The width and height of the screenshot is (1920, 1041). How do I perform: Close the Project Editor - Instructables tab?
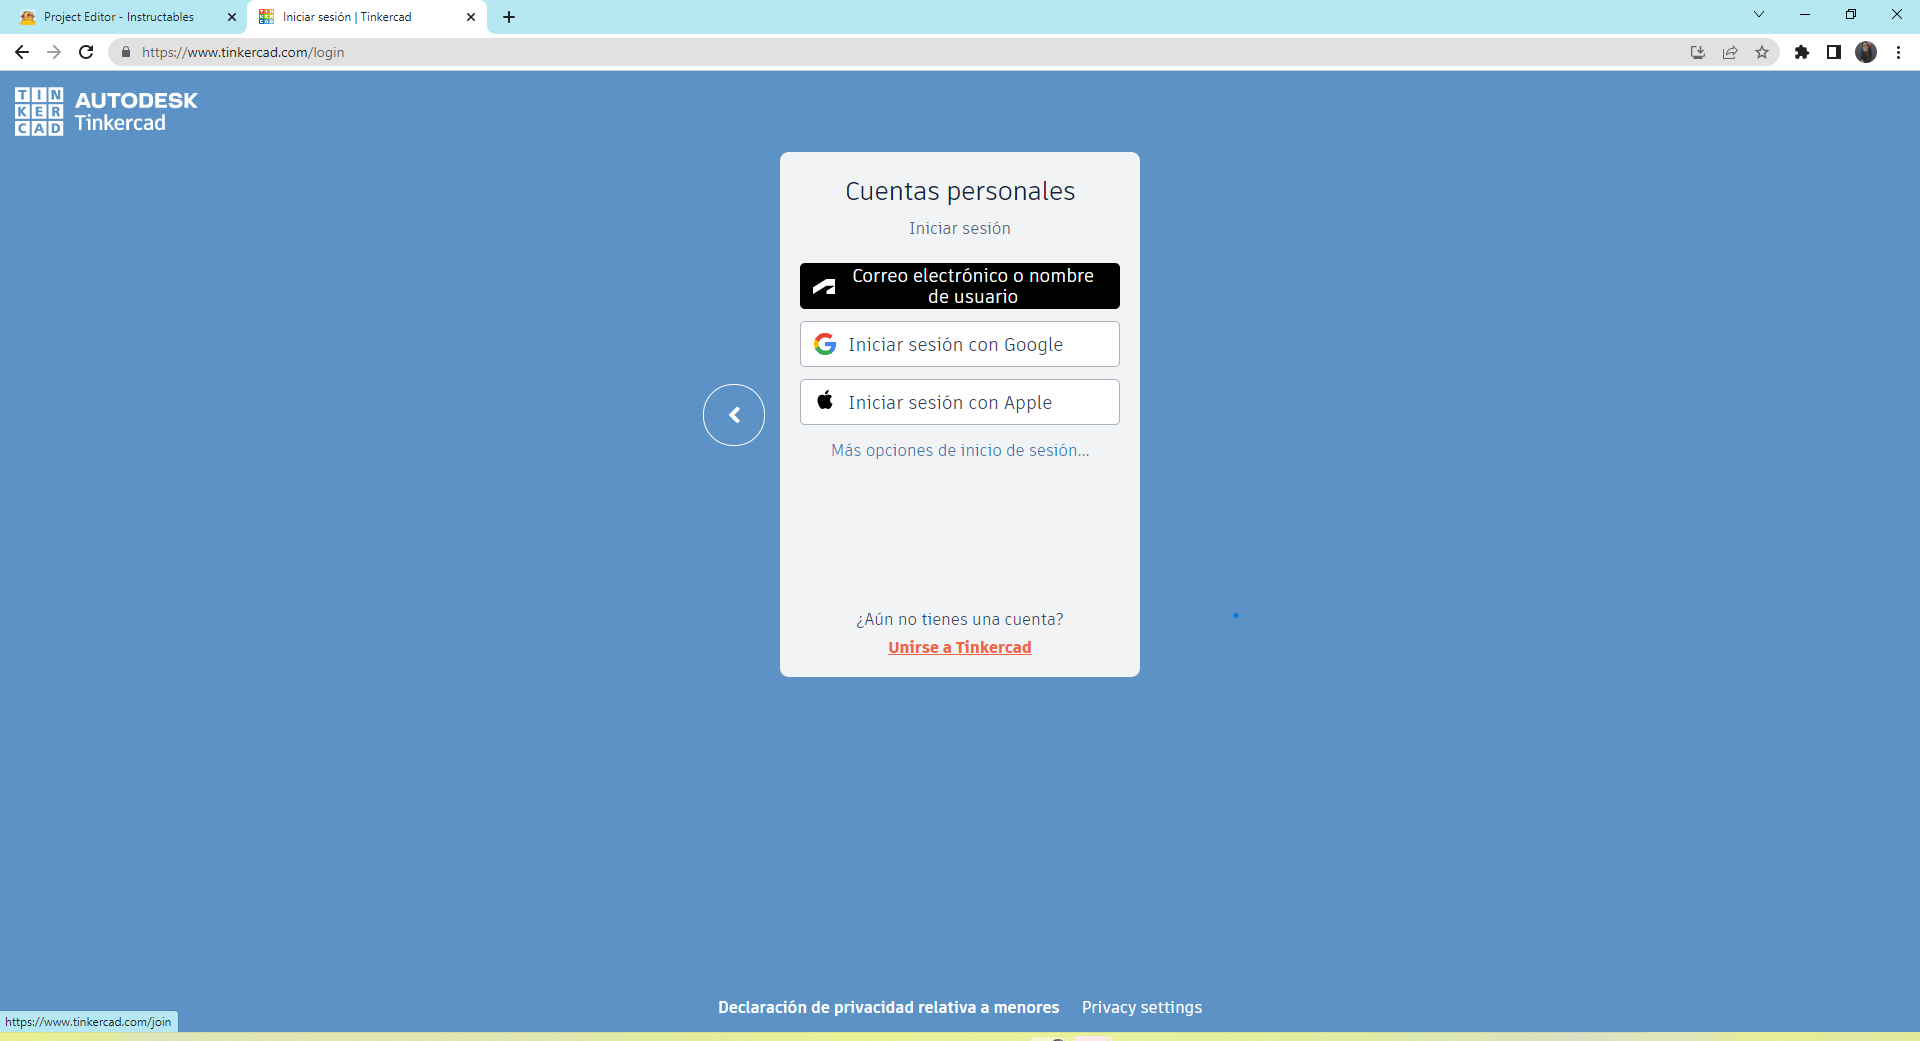click(x=232, y=17)
